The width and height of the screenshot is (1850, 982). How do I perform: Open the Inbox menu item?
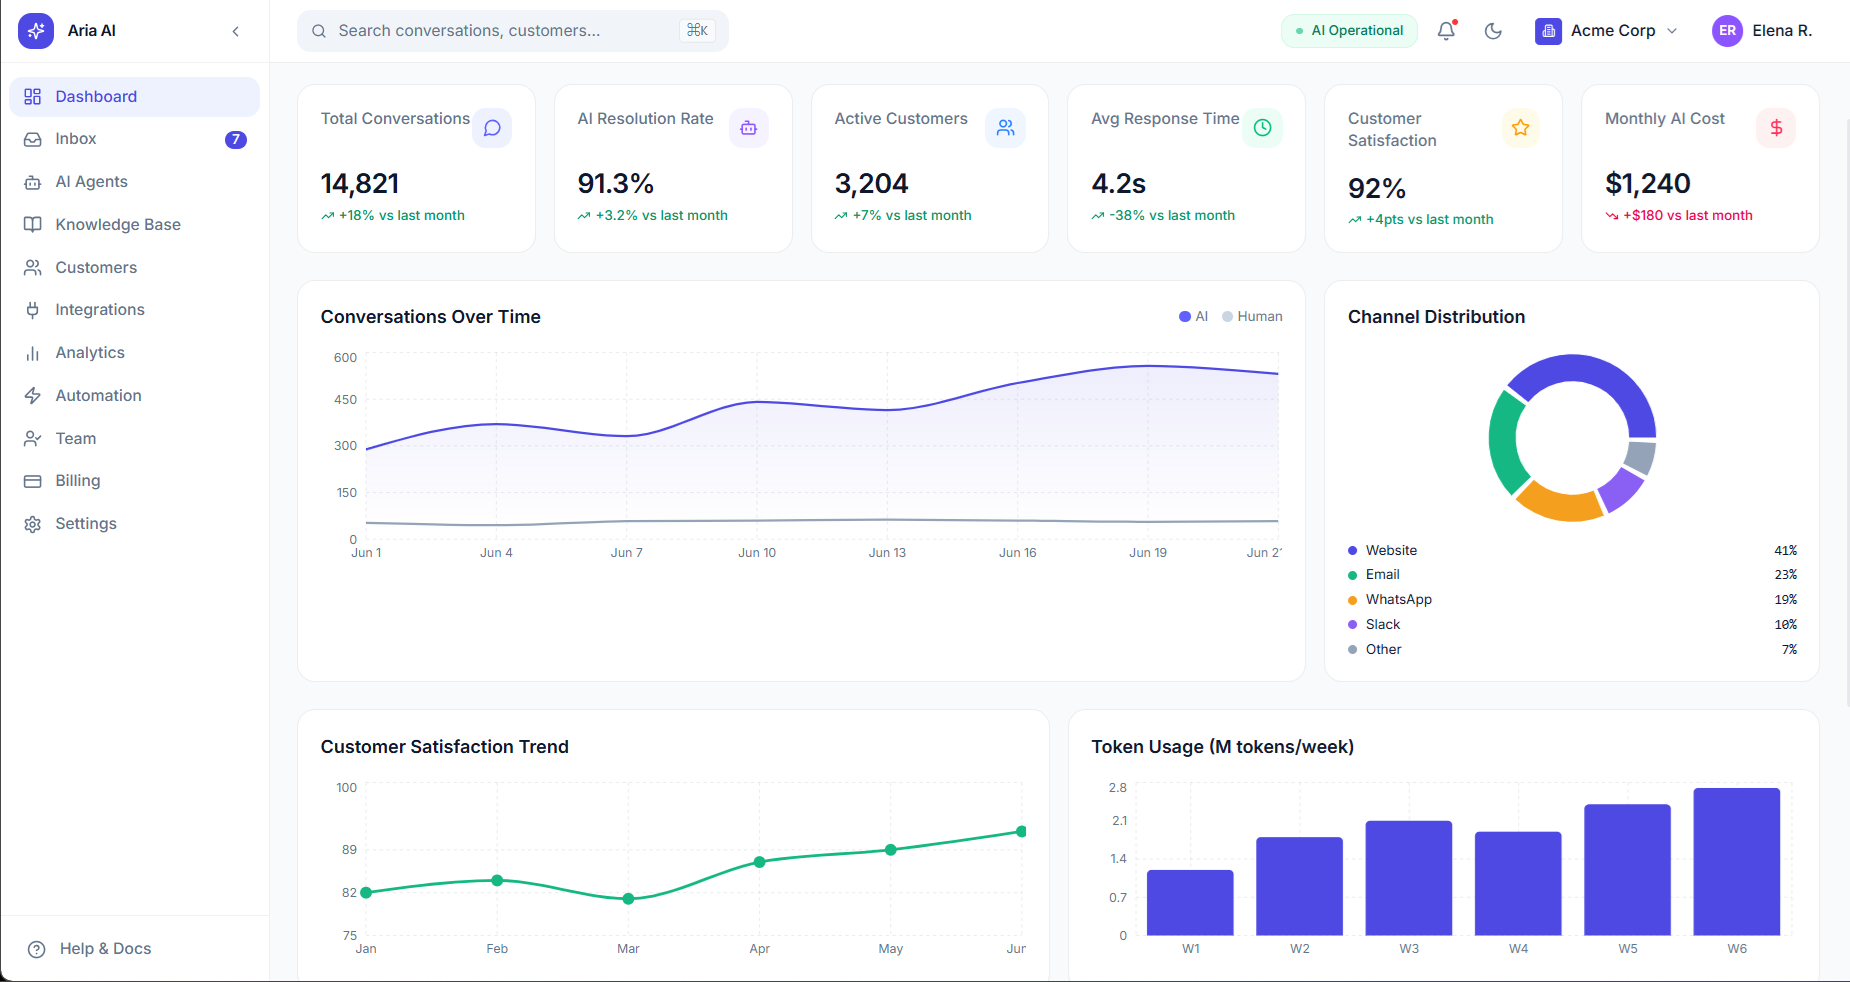[134, 139]
